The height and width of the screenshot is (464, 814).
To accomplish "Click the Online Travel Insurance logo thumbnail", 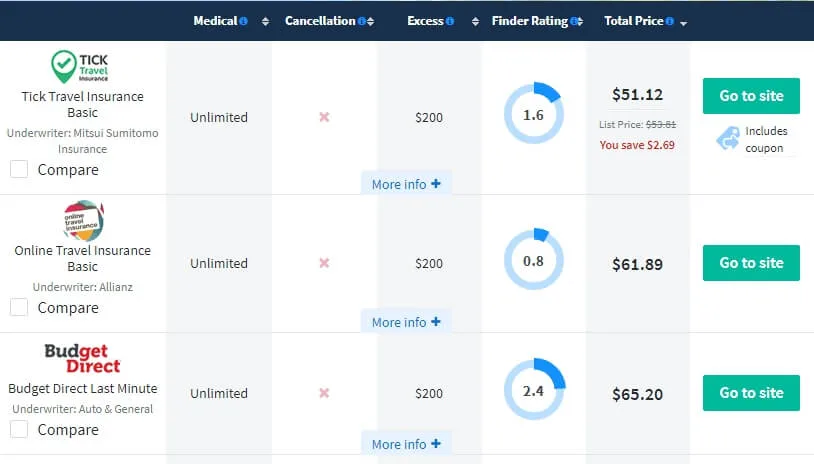I will pos(82,220).
